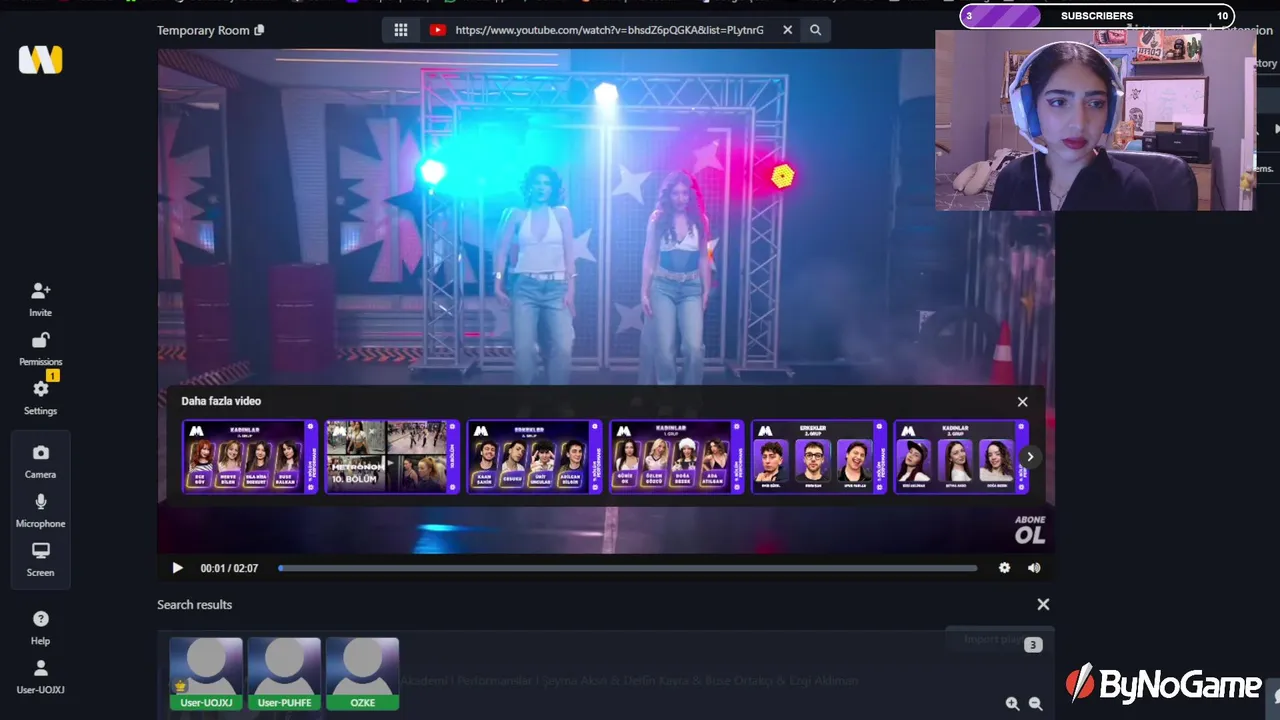This screenshot has width=1280, height=720.
Task: Click the Search results heading
Action: tap(194, 605)
